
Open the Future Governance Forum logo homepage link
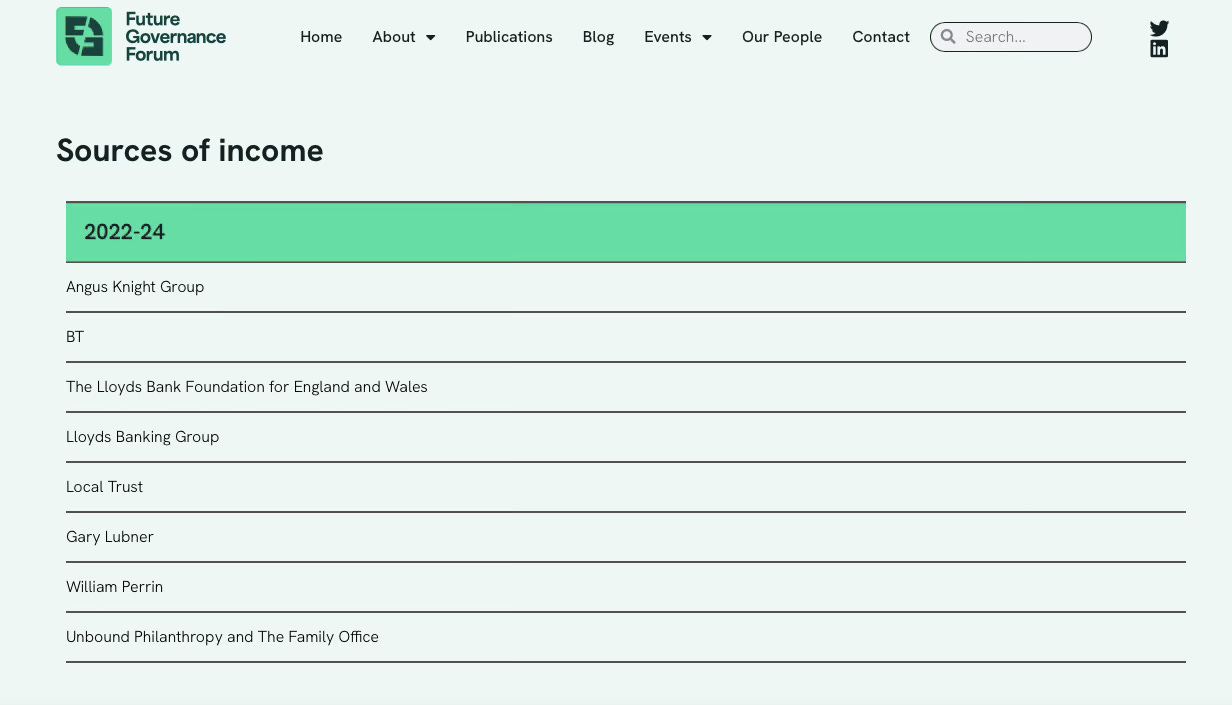point(141,36)
